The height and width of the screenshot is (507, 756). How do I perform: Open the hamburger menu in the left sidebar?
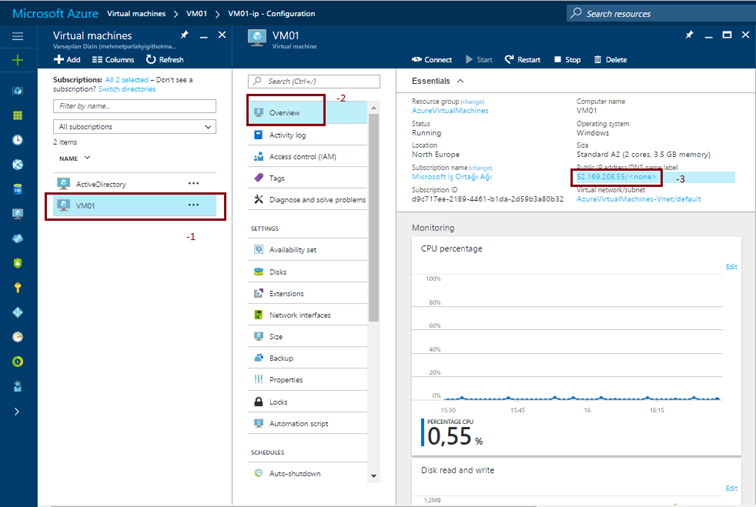(17, 36)
